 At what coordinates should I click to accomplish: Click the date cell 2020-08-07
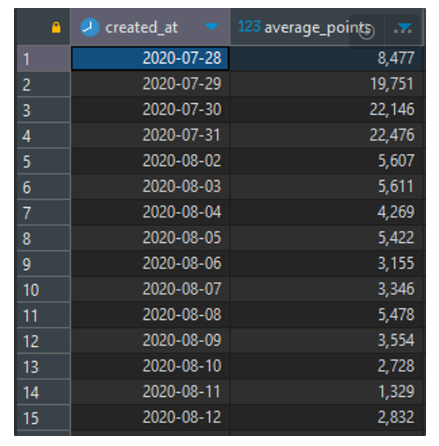coord(150,289)
